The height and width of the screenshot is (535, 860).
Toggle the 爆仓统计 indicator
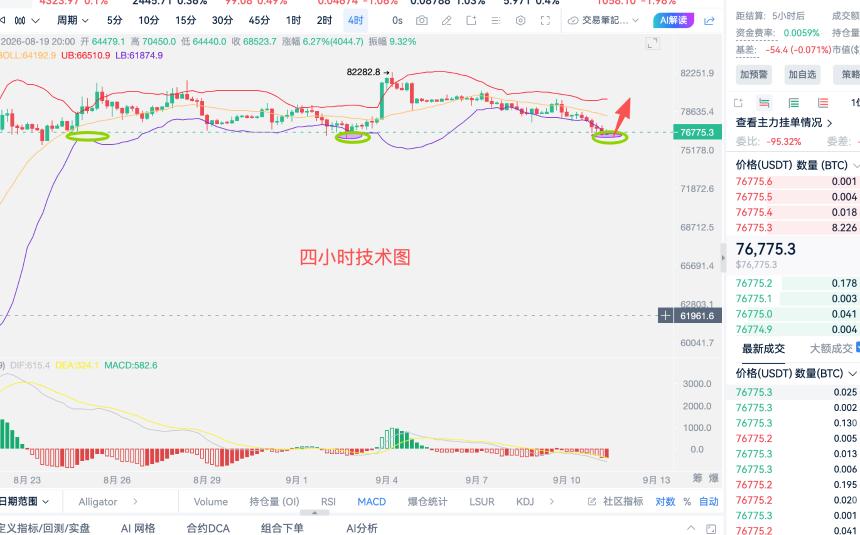[x=427, y=502]
